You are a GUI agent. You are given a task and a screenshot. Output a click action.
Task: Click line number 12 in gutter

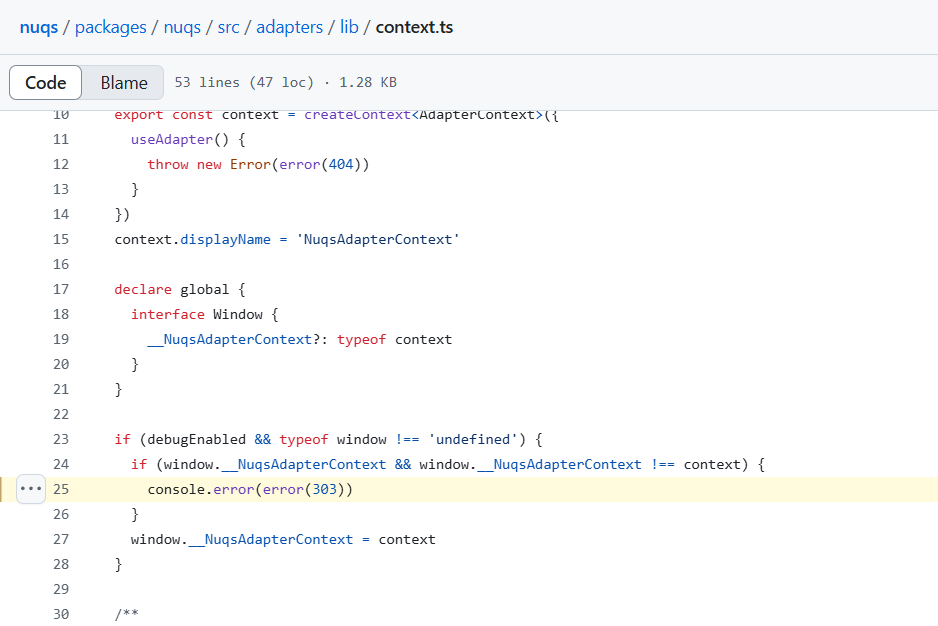pyautogui.click(x=61, y=165)
